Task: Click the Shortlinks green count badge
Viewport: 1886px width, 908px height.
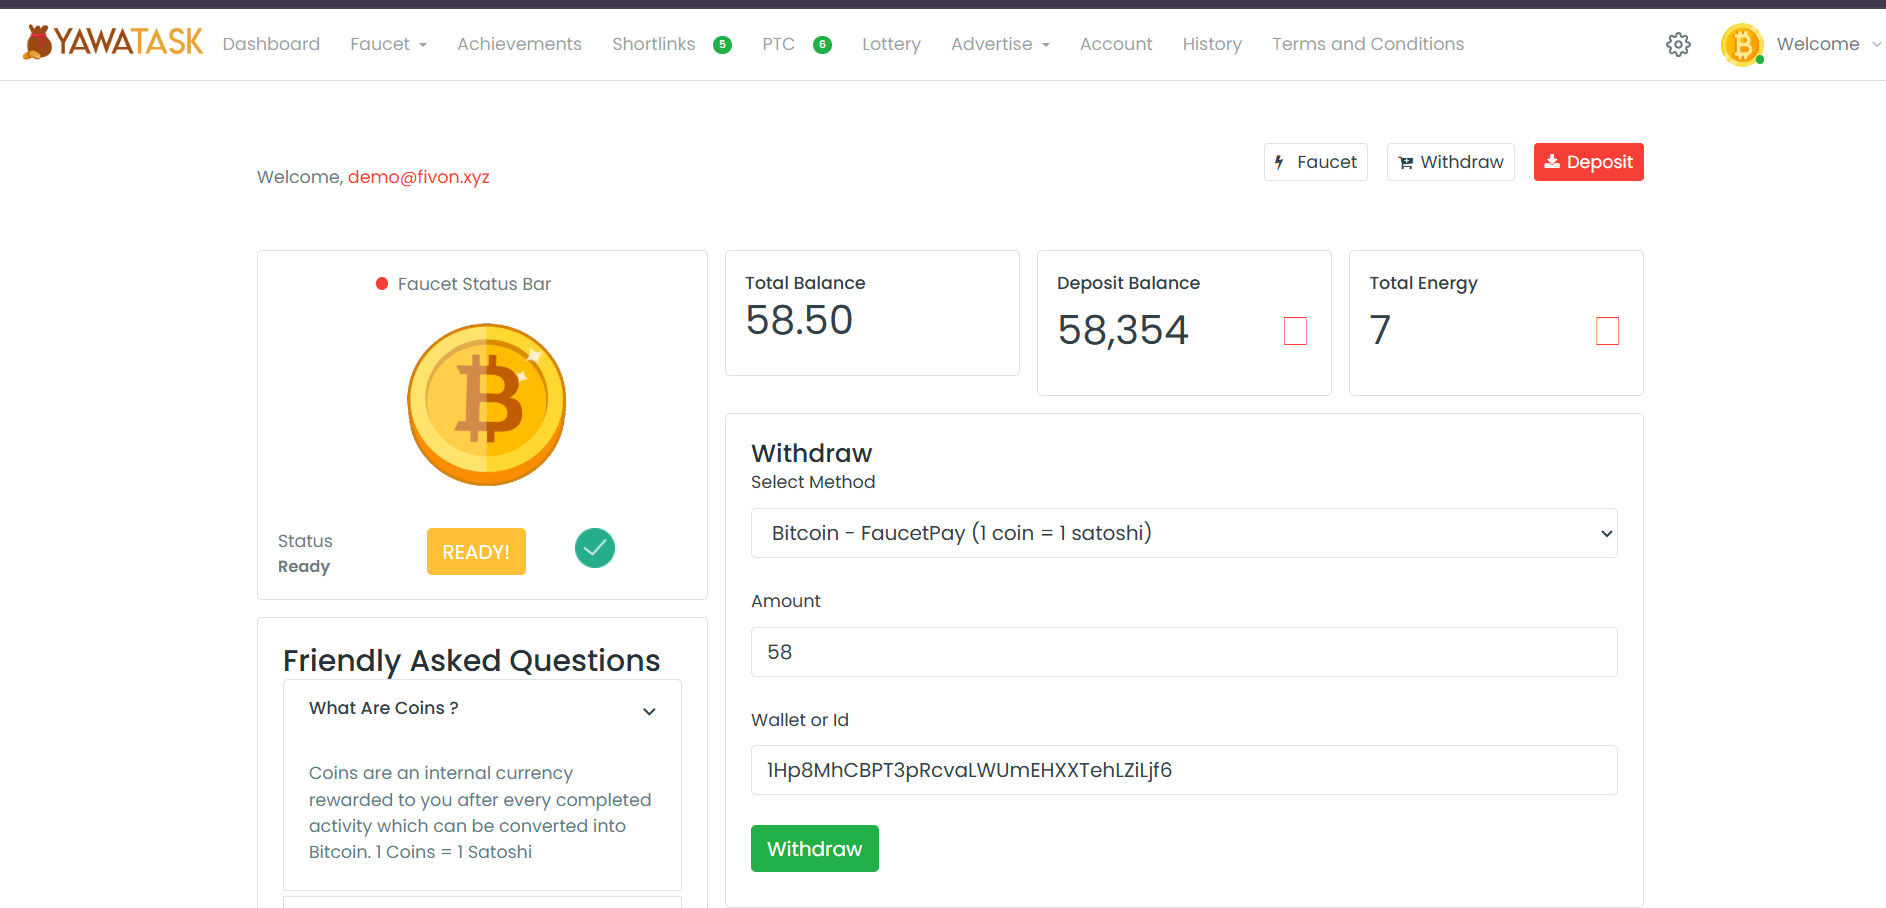Action: pyautogui.click(x=722, y=45)
